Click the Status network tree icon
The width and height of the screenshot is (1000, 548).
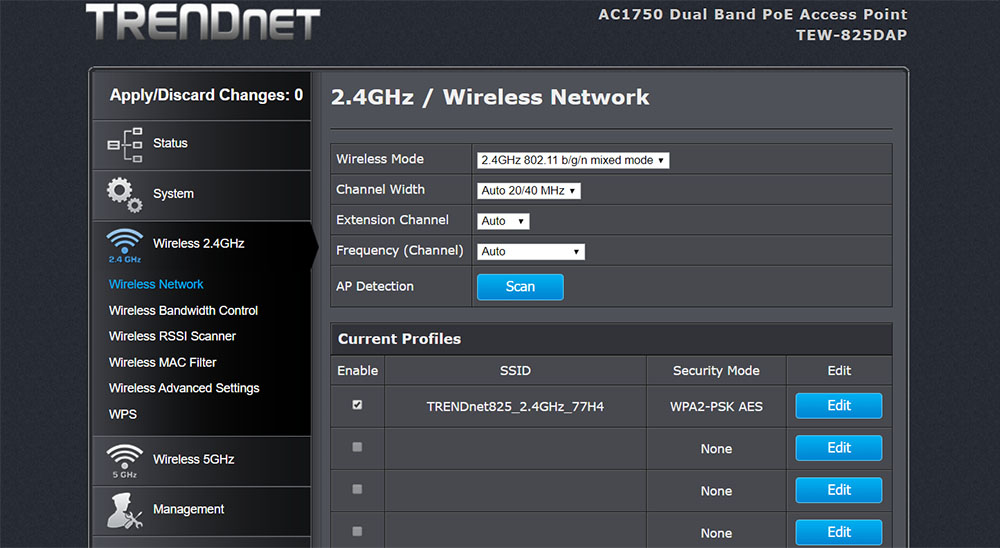(x=125, y=144)
